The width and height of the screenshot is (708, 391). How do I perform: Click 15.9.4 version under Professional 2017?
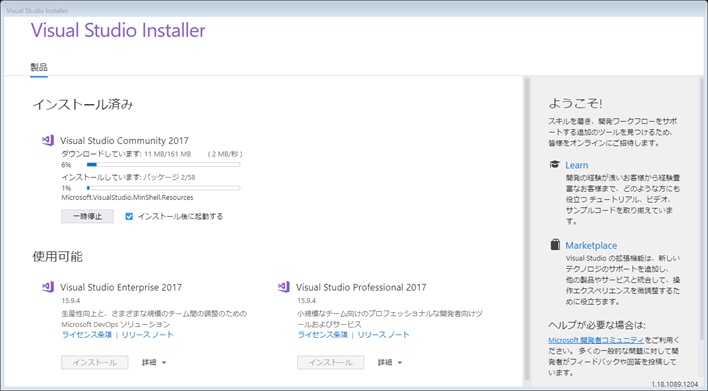pos(307,301)
